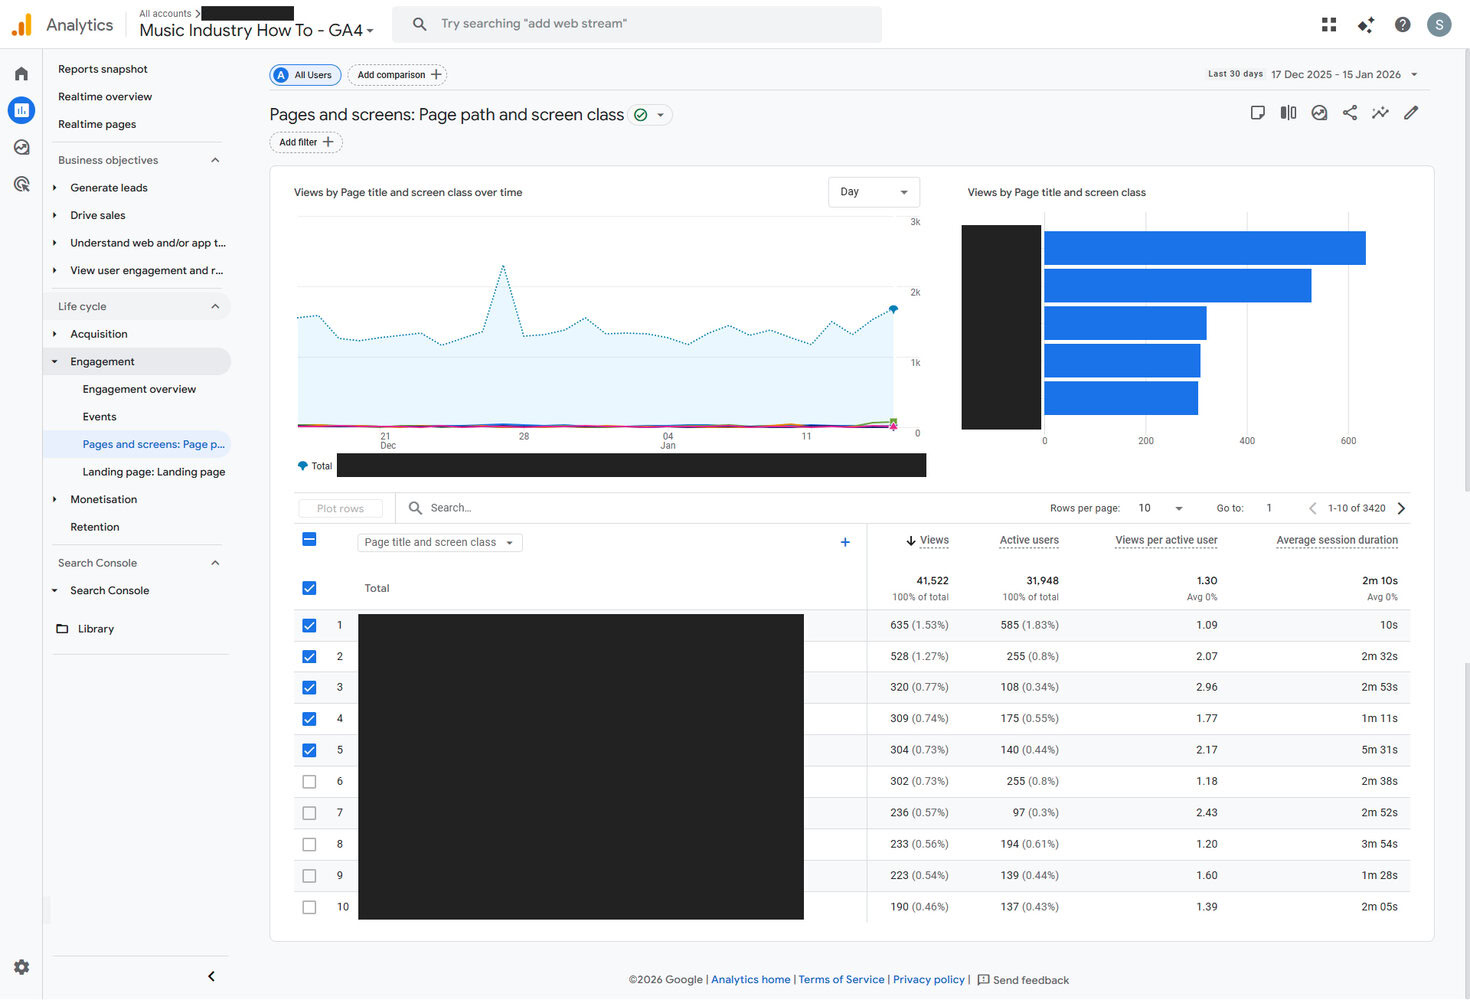Click the Insights sparkline icon

(x=1380, y=113)
